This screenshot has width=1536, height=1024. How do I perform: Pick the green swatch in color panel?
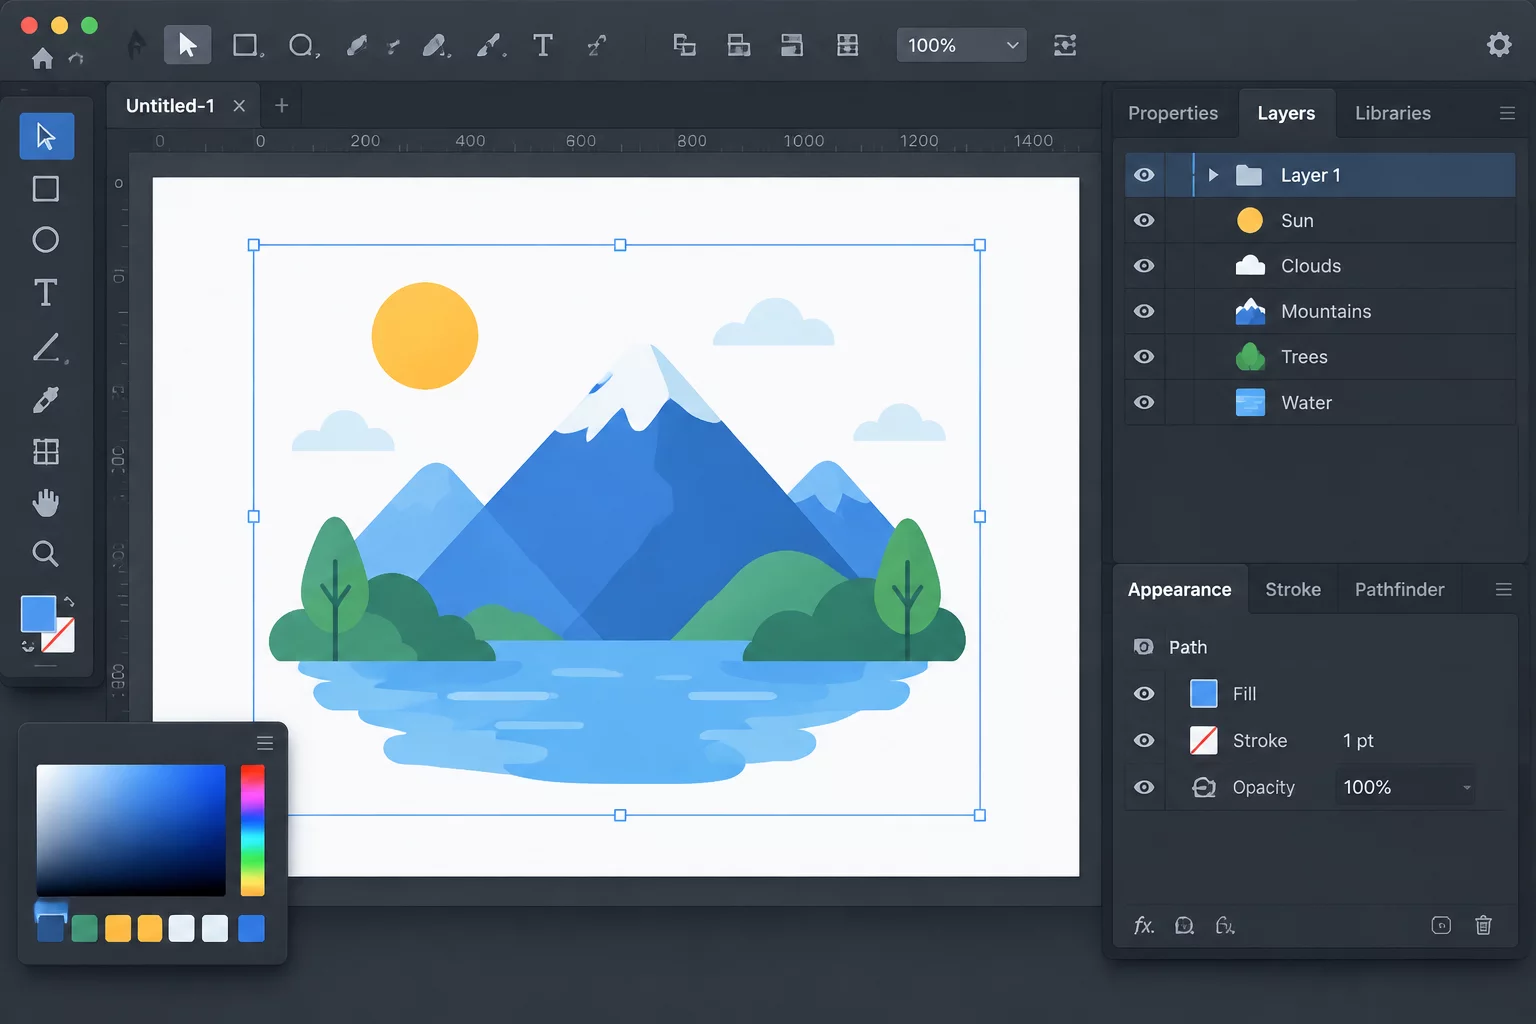[x=85, y=929]
